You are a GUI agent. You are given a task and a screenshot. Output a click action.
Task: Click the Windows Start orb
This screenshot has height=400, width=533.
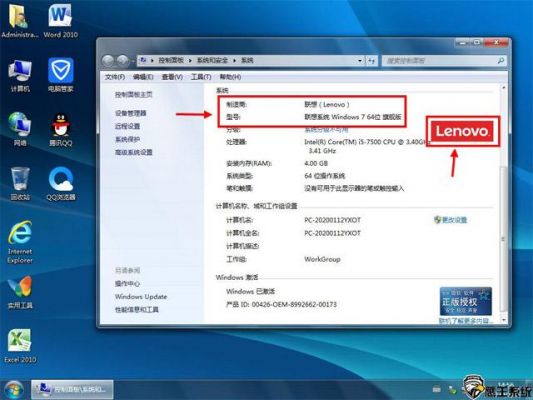[14, 390]
